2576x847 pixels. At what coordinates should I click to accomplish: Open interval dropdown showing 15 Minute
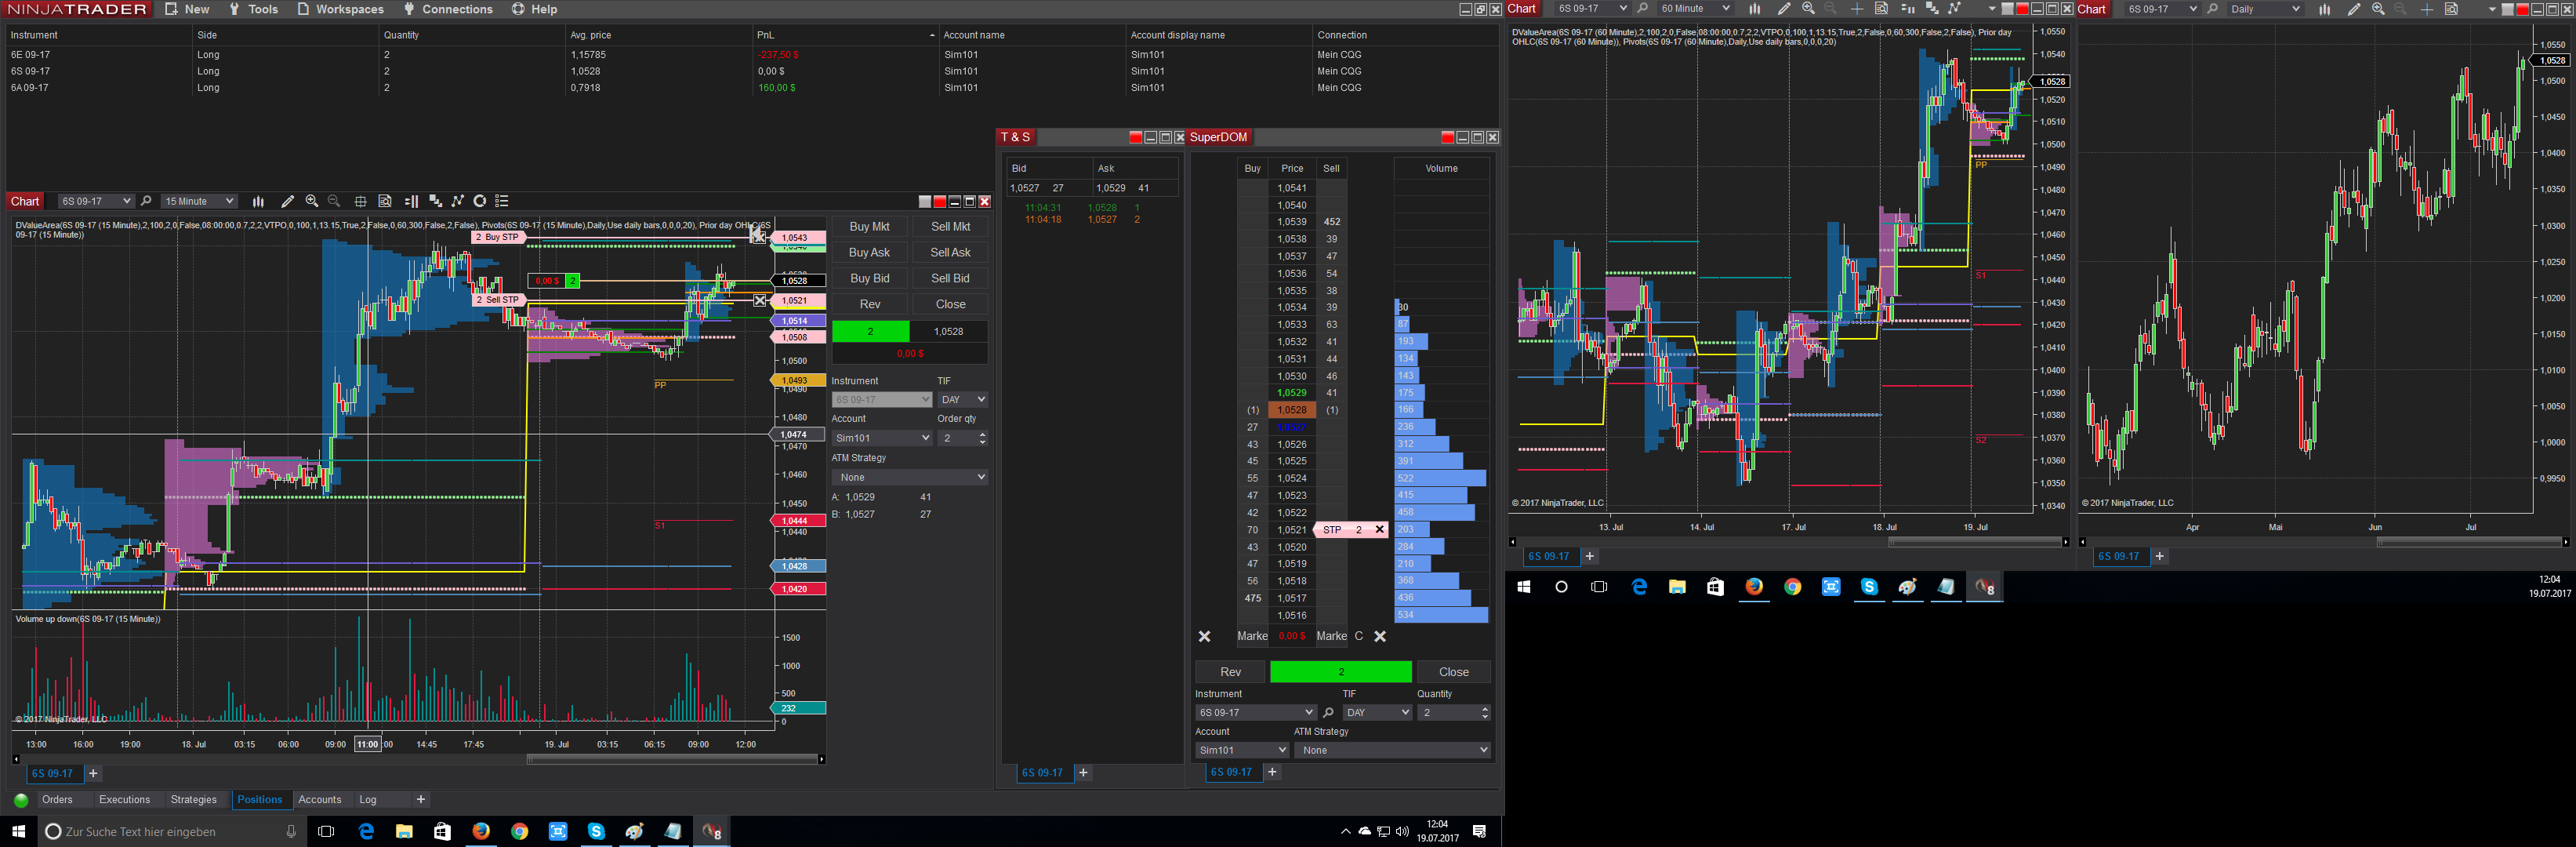(x=200, y=201)
